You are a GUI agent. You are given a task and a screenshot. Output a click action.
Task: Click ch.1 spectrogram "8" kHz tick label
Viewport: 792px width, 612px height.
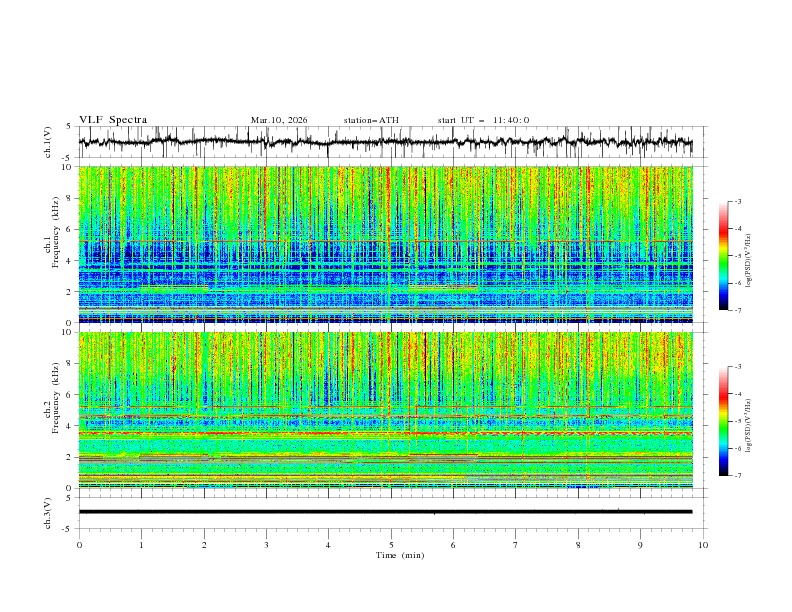point(70,198)
